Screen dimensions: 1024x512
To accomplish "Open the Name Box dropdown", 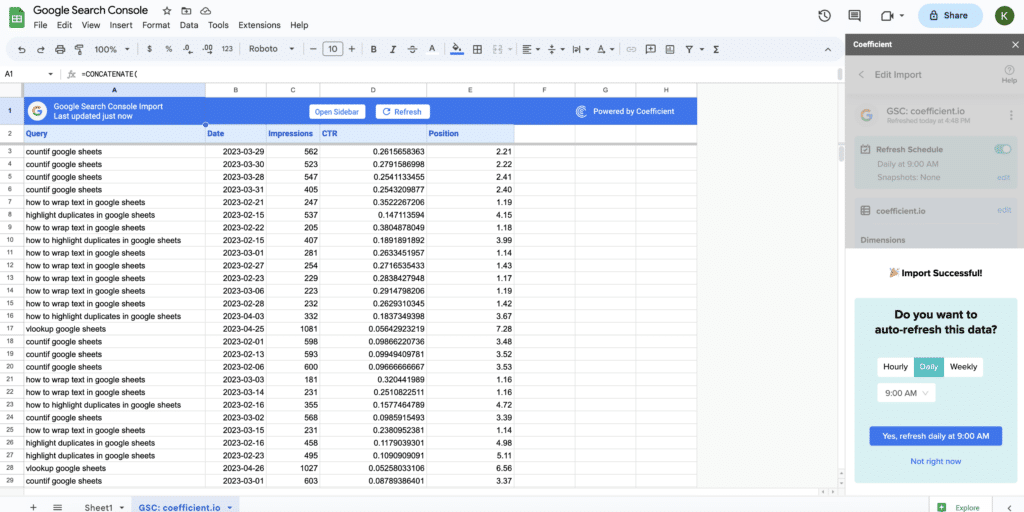I will coord(50,74).
